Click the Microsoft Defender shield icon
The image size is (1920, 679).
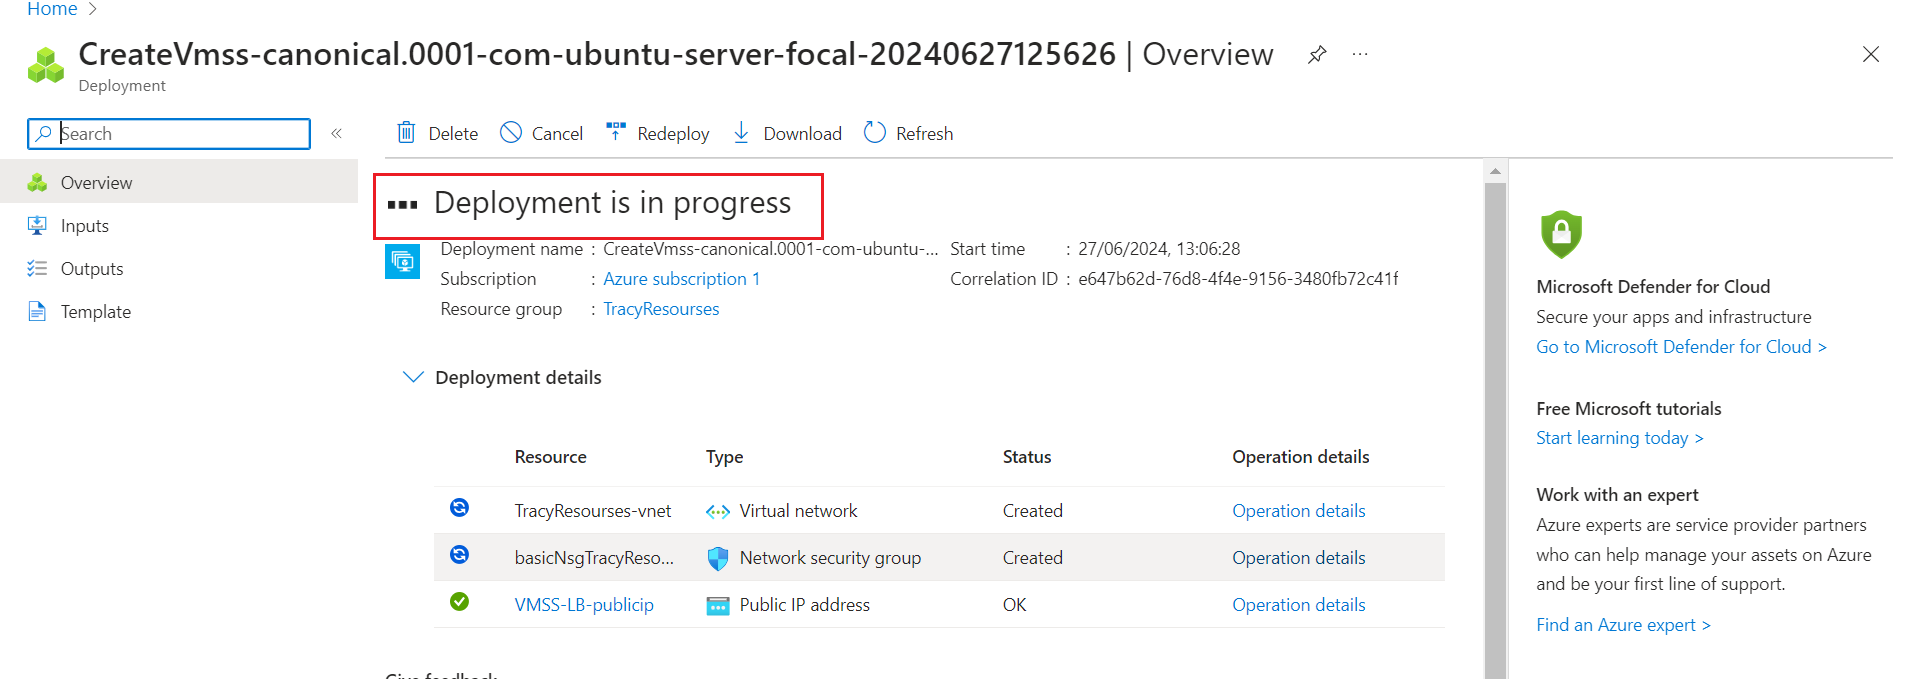pyautogui.click(x=1561, y=234)
